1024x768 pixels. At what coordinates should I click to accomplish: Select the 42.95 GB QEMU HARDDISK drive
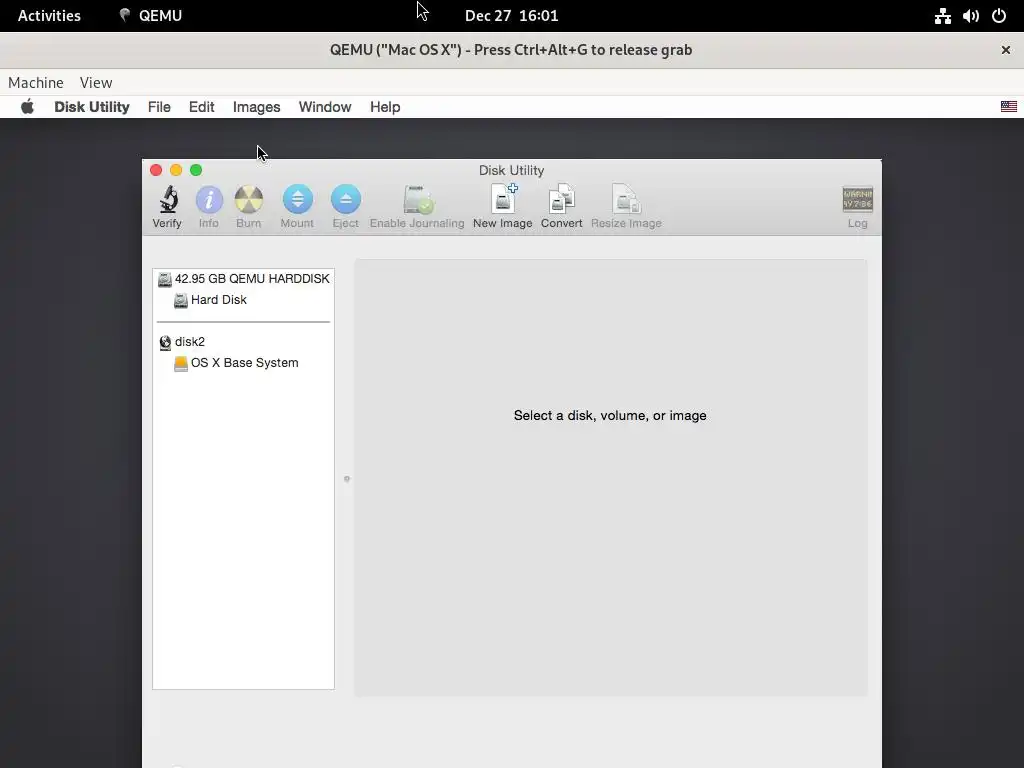[x=244, y=279]
